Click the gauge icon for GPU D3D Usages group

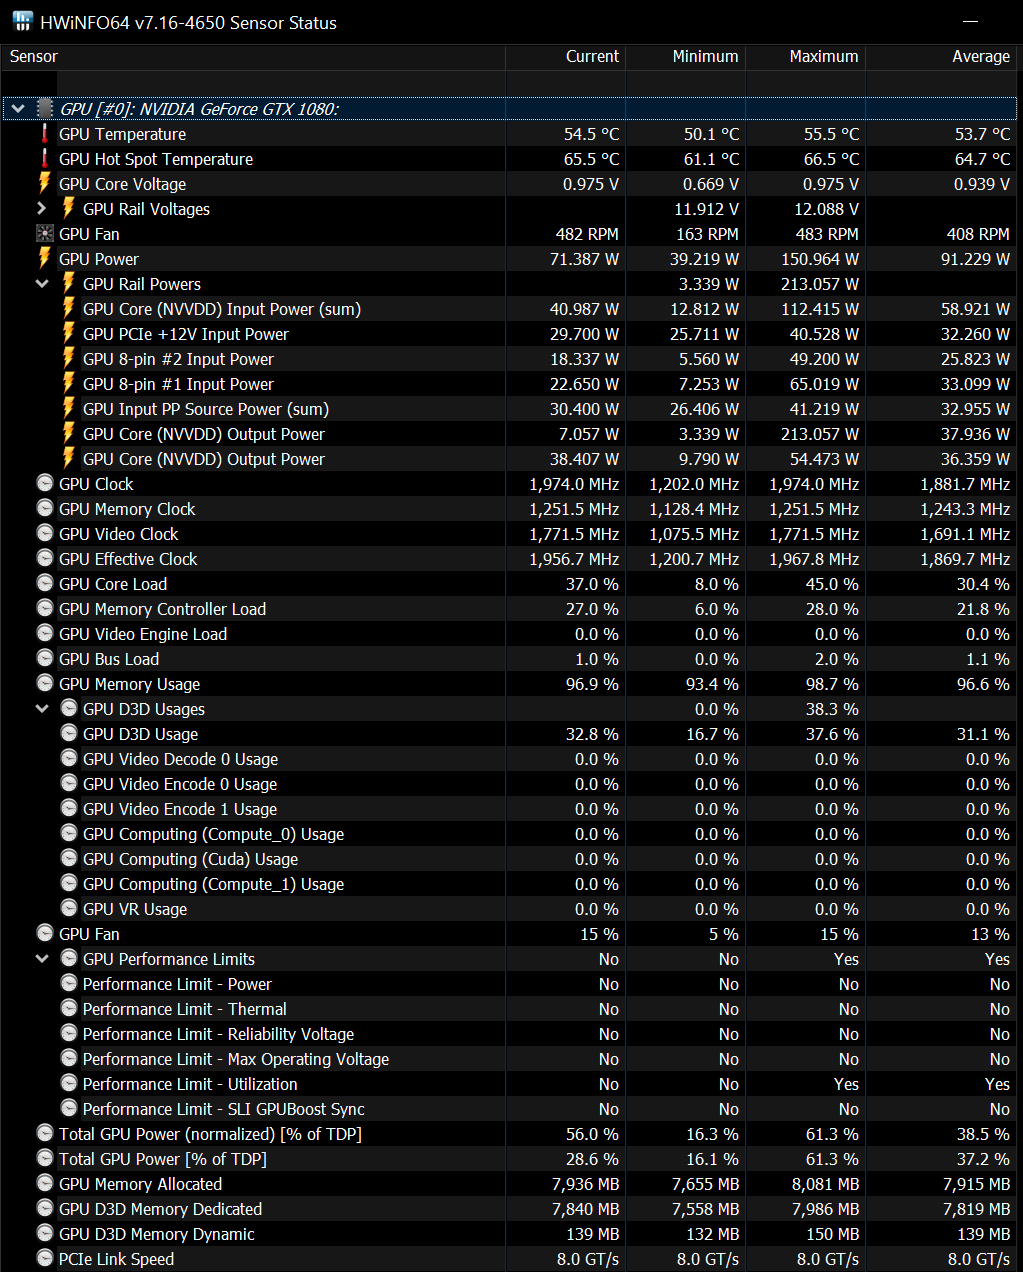(x=69, y=708)
